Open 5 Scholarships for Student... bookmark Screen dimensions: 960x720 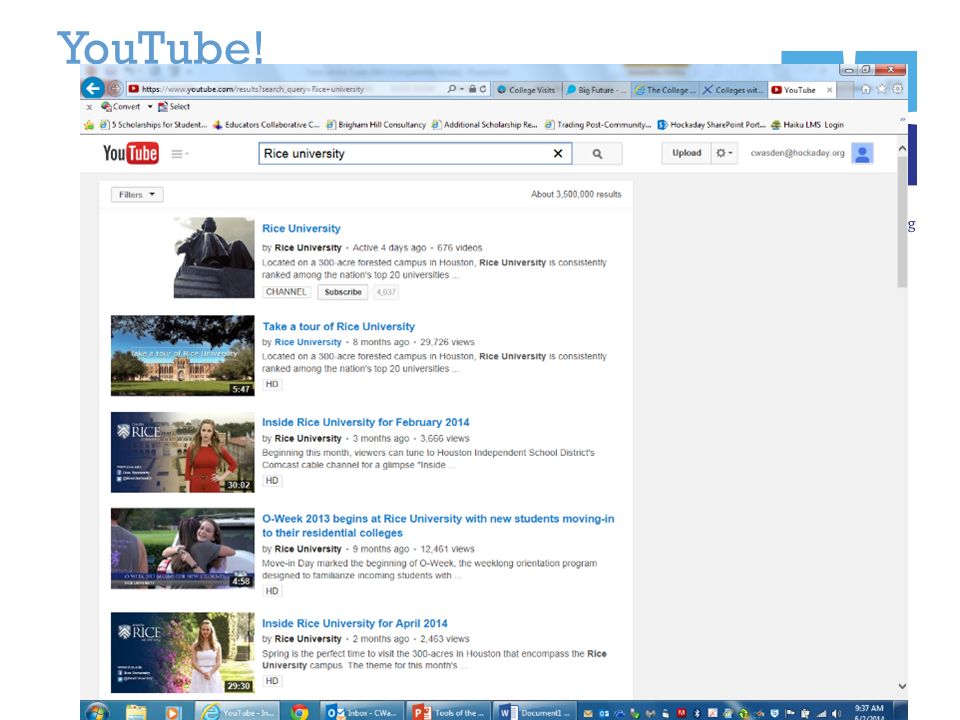click(153, 124)
